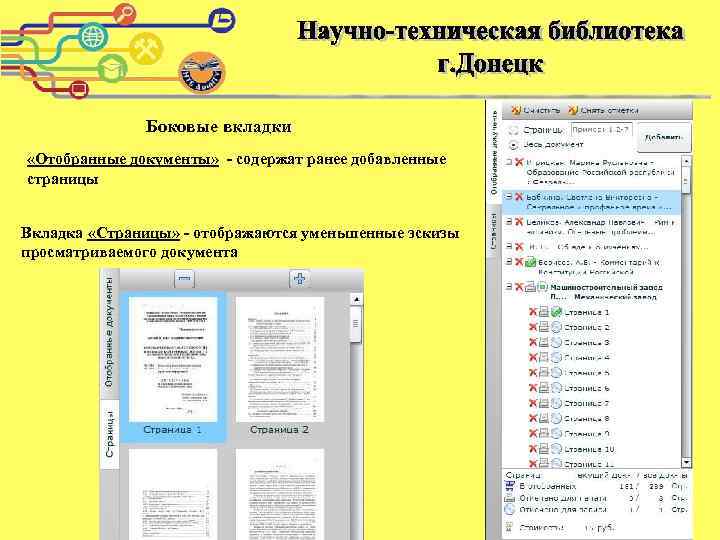
Task: Click the Снять отметки broom icon
Action: coord(573,110)
